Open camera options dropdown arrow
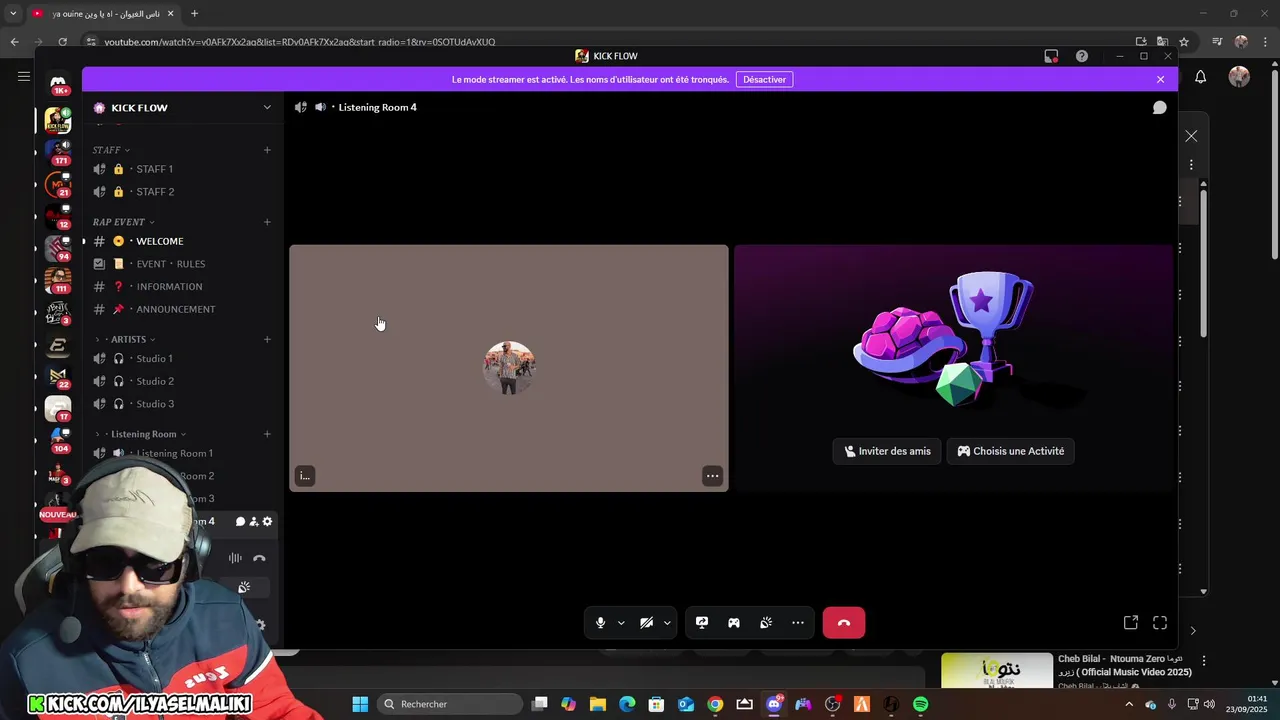 coord(667,622)
